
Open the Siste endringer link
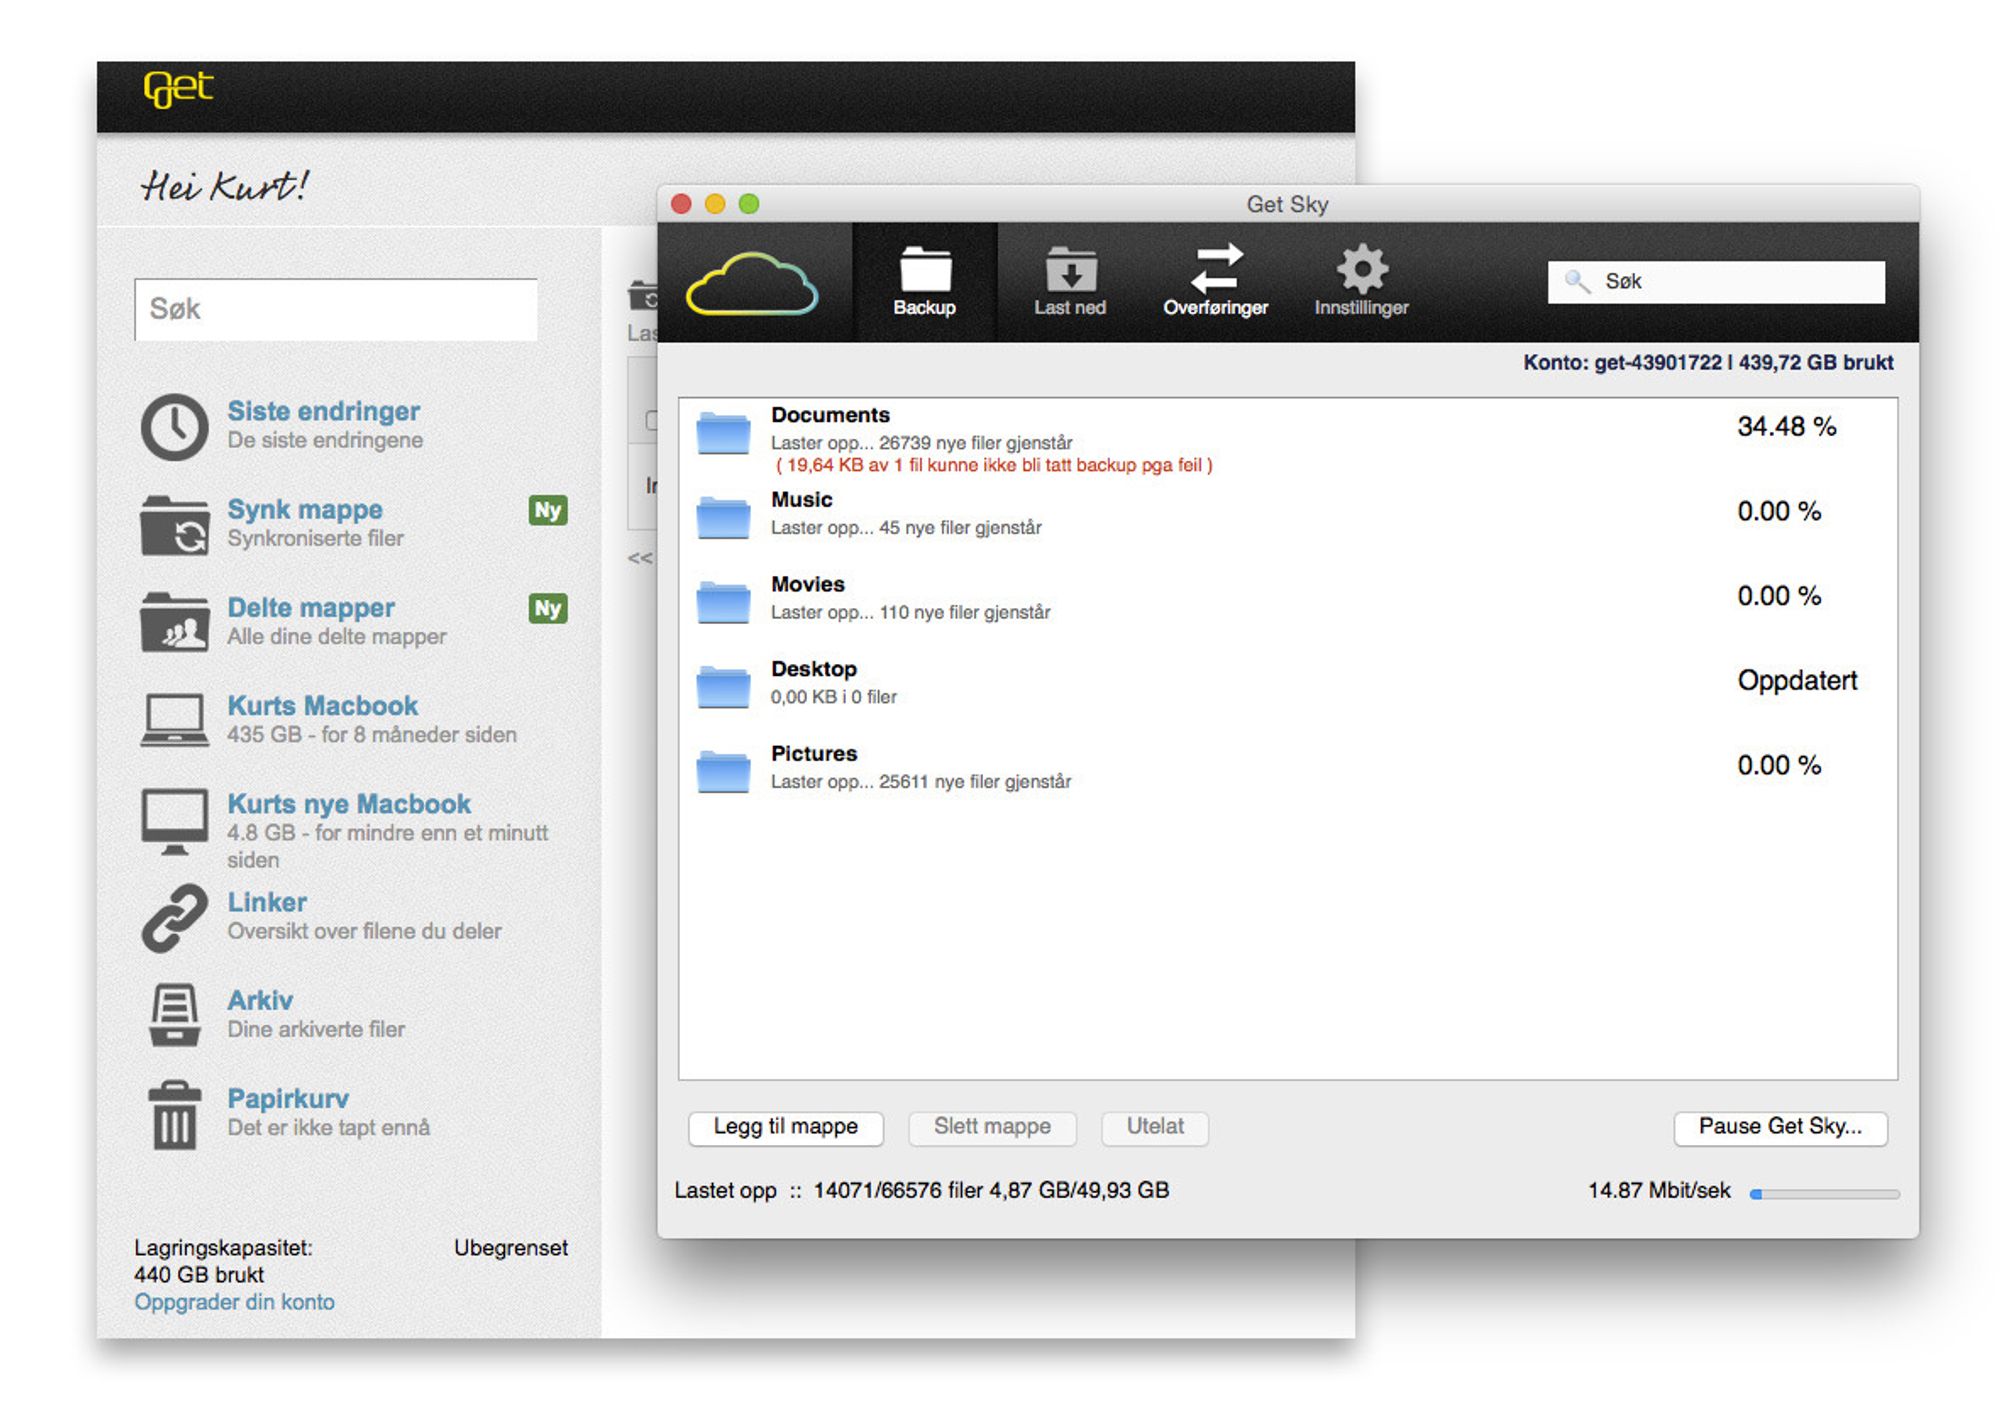(323, 411)
